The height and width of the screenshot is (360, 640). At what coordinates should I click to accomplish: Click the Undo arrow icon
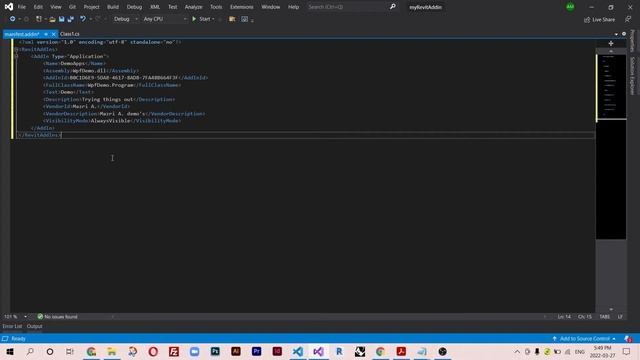point(83,19)
